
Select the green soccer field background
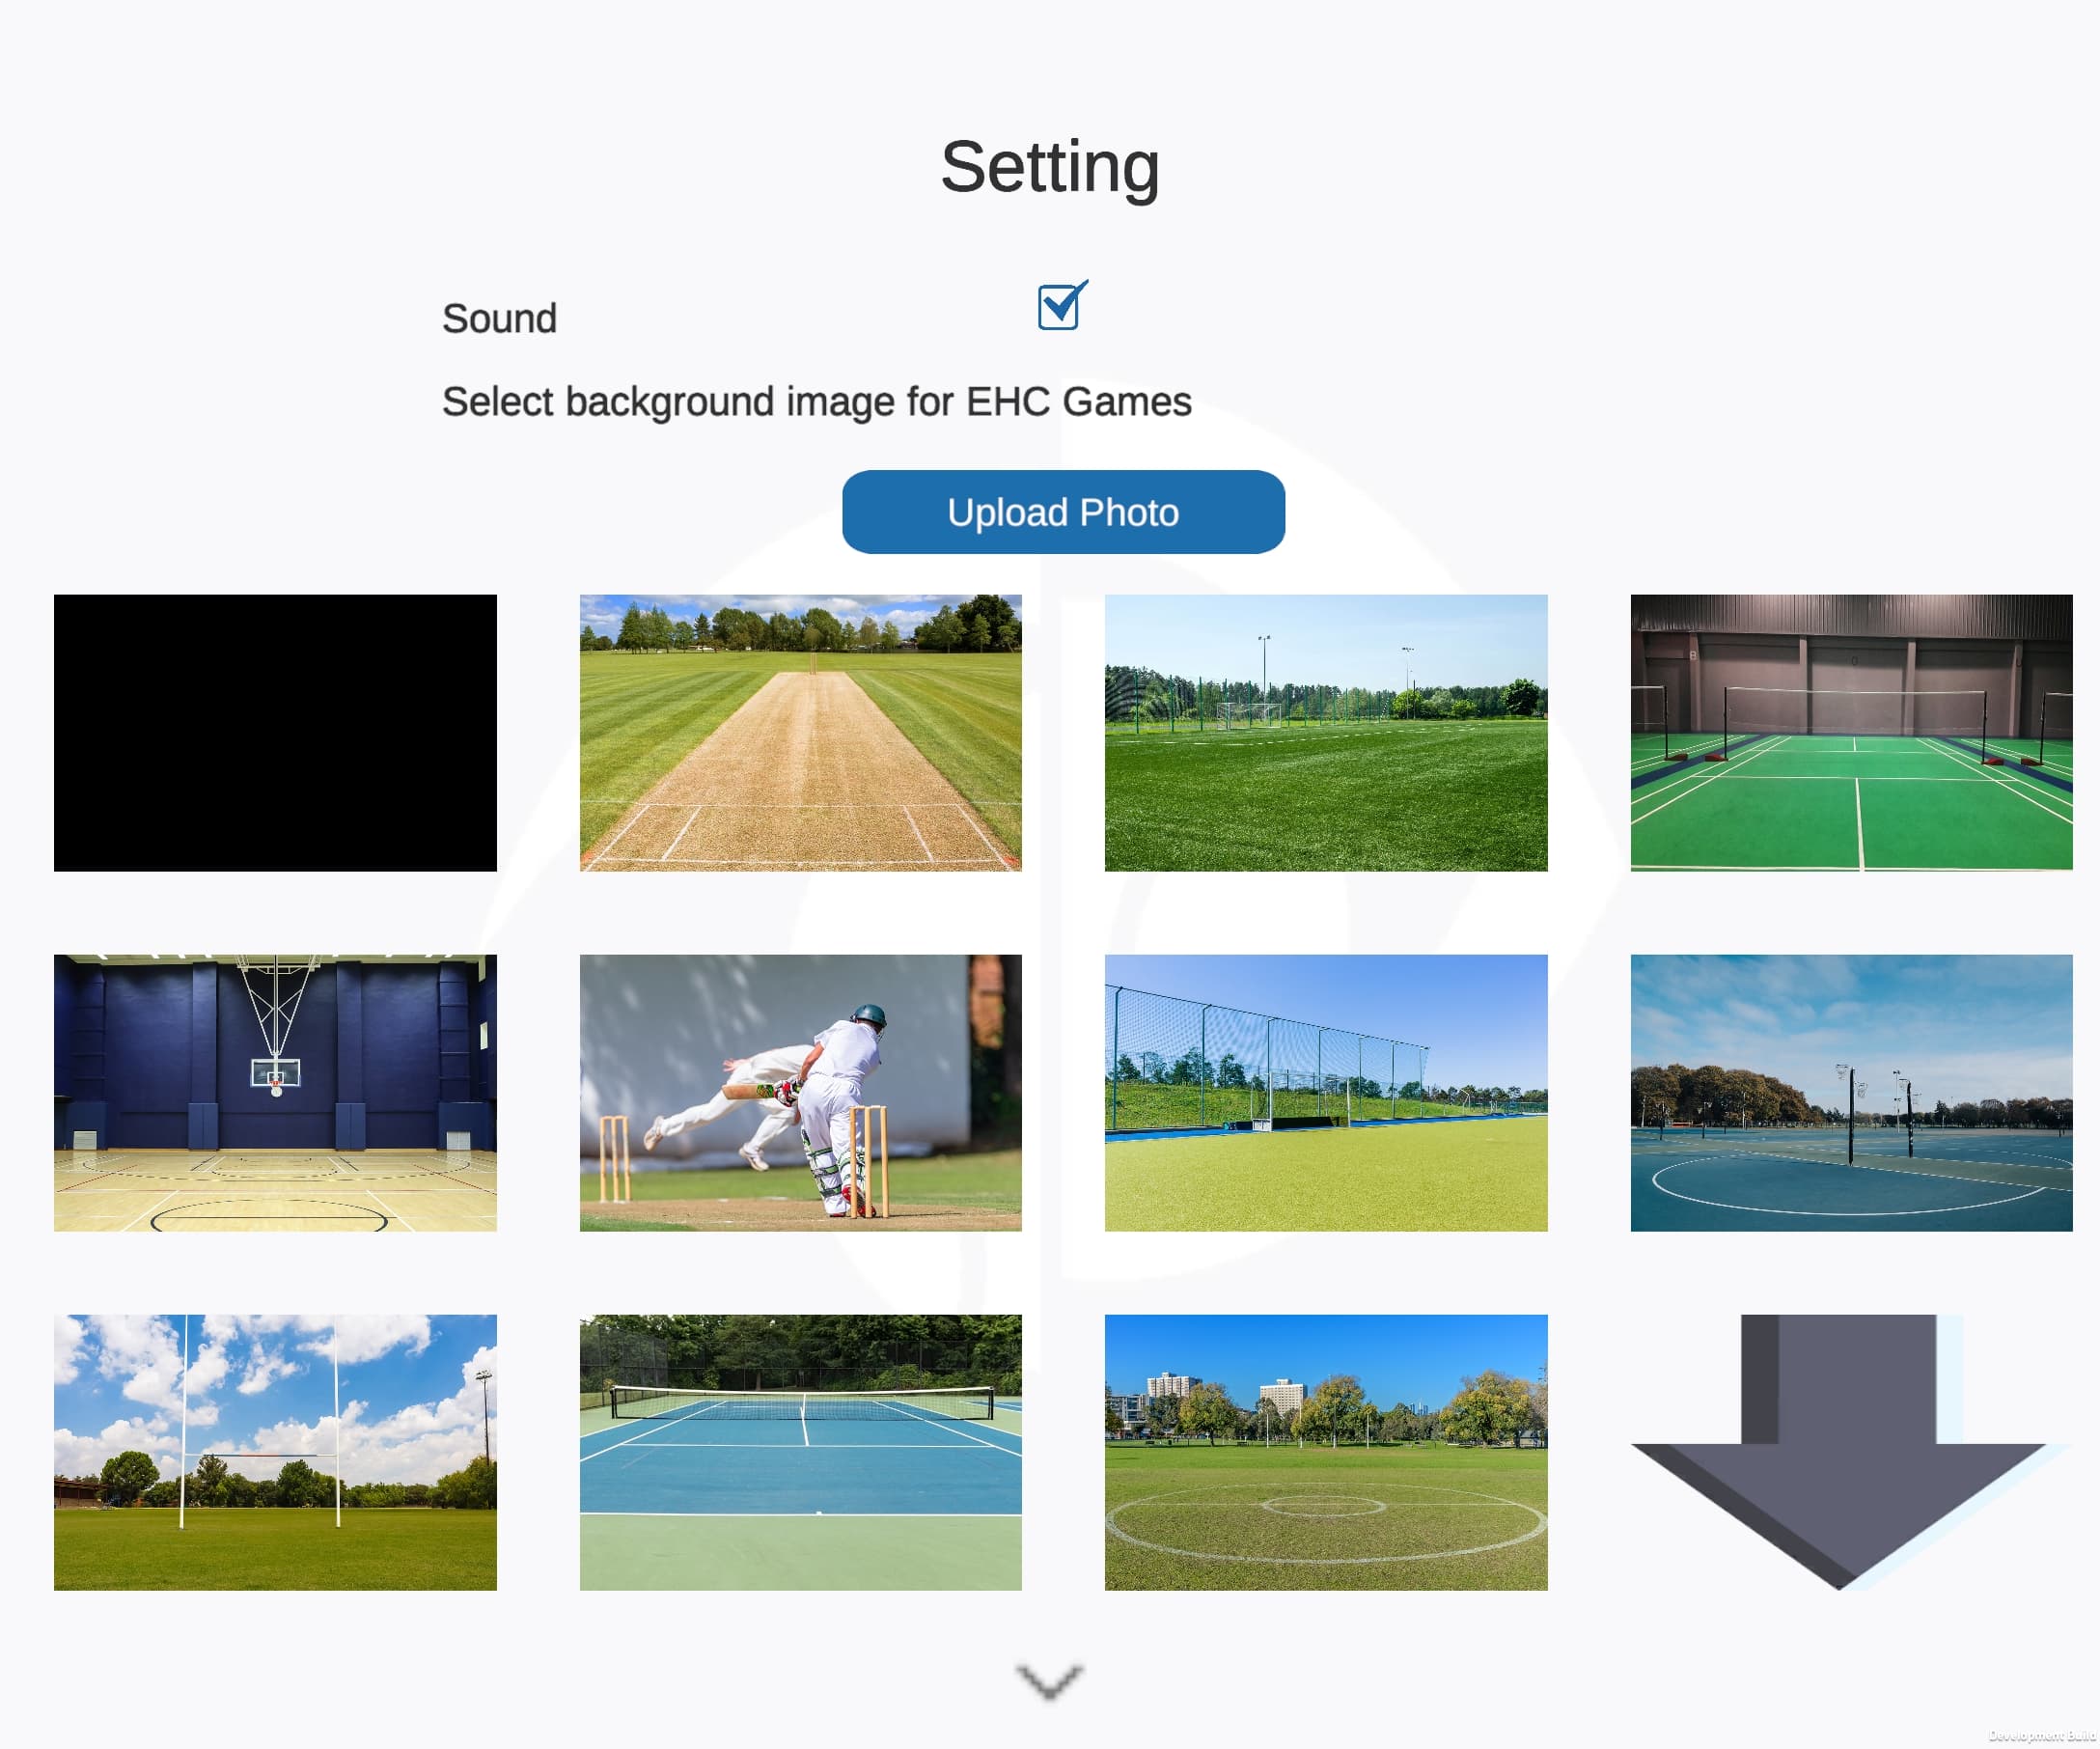(1326, 733)
